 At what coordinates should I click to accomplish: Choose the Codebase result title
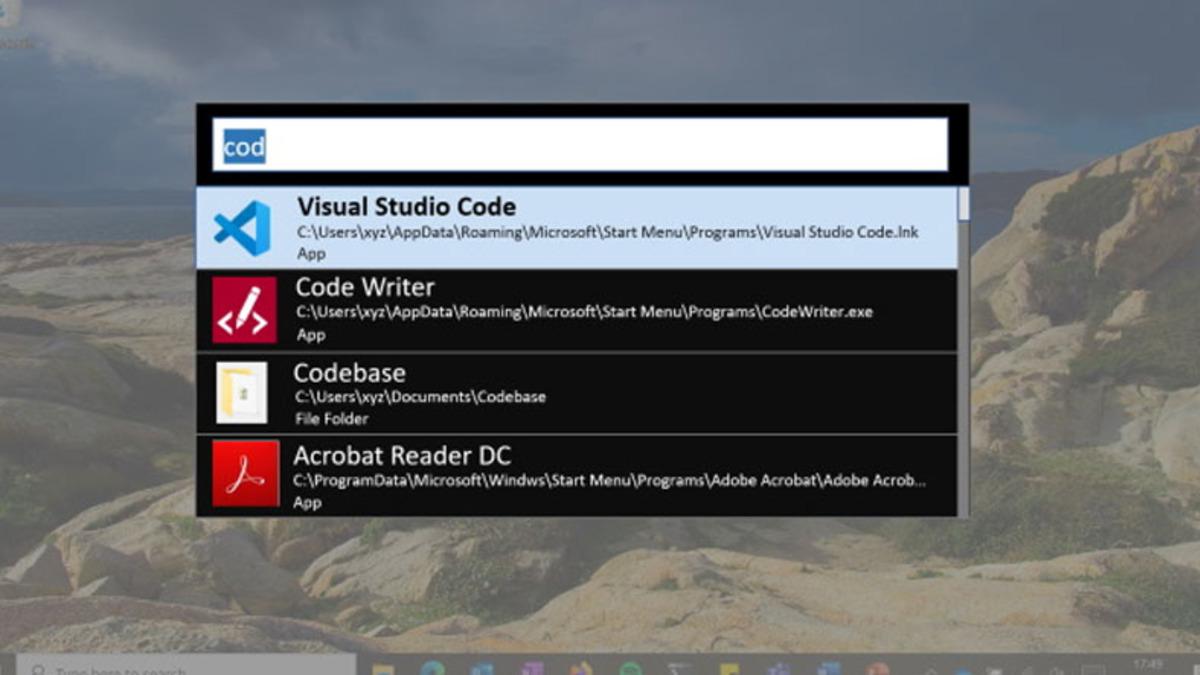(349, 373)
